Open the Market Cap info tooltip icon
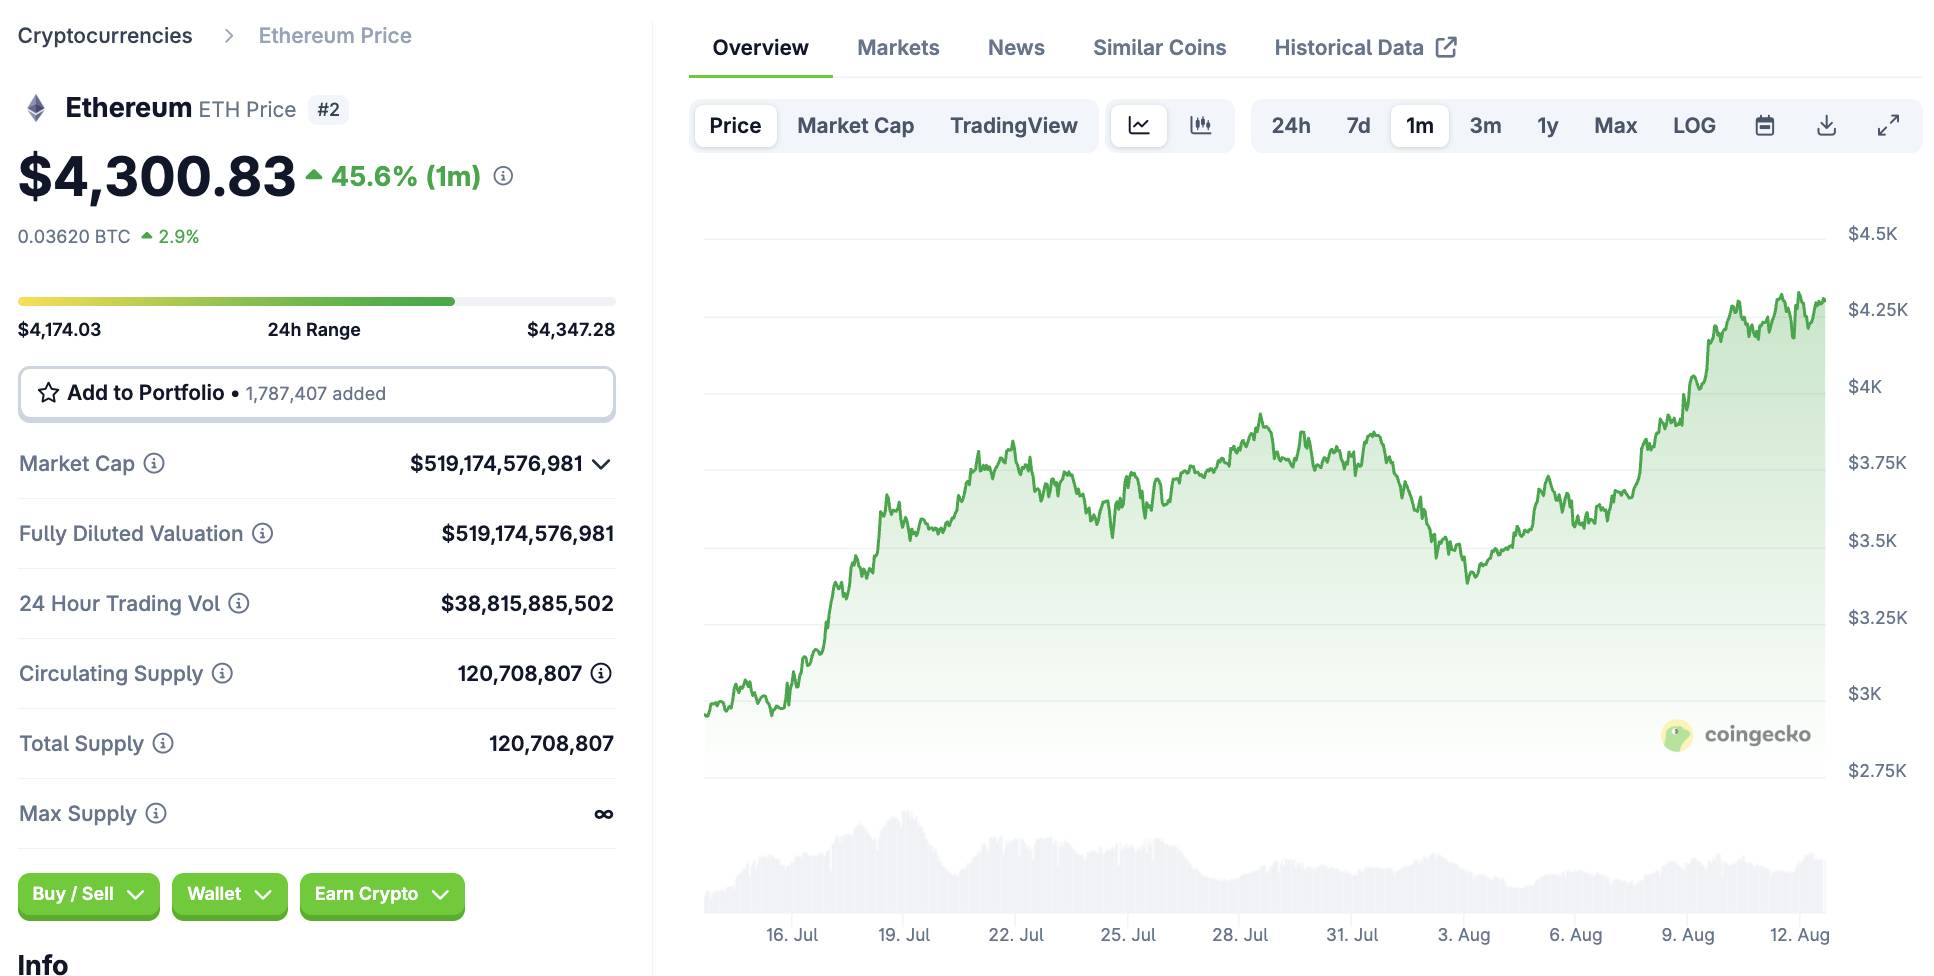This screenshot has width=1934, height=976. click(154, 463)
